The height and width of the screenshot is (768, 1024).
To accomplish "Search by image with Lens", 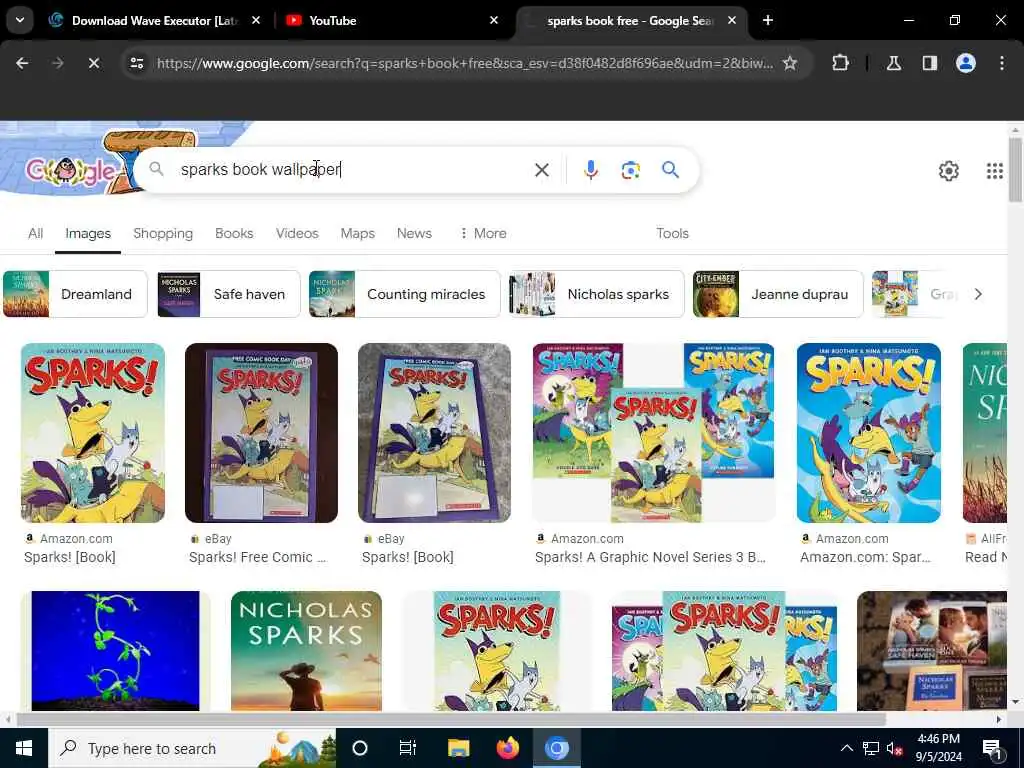I will (630, 170).
